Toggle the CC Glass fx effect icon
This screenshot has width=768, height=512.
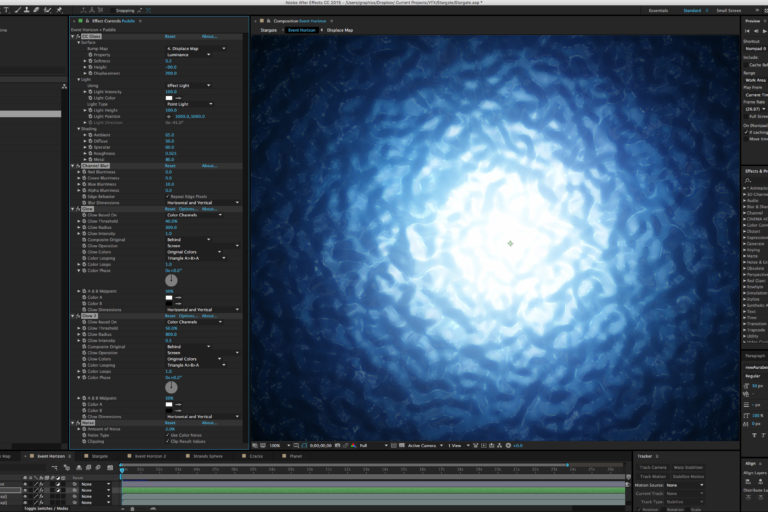tap(79, 35)
